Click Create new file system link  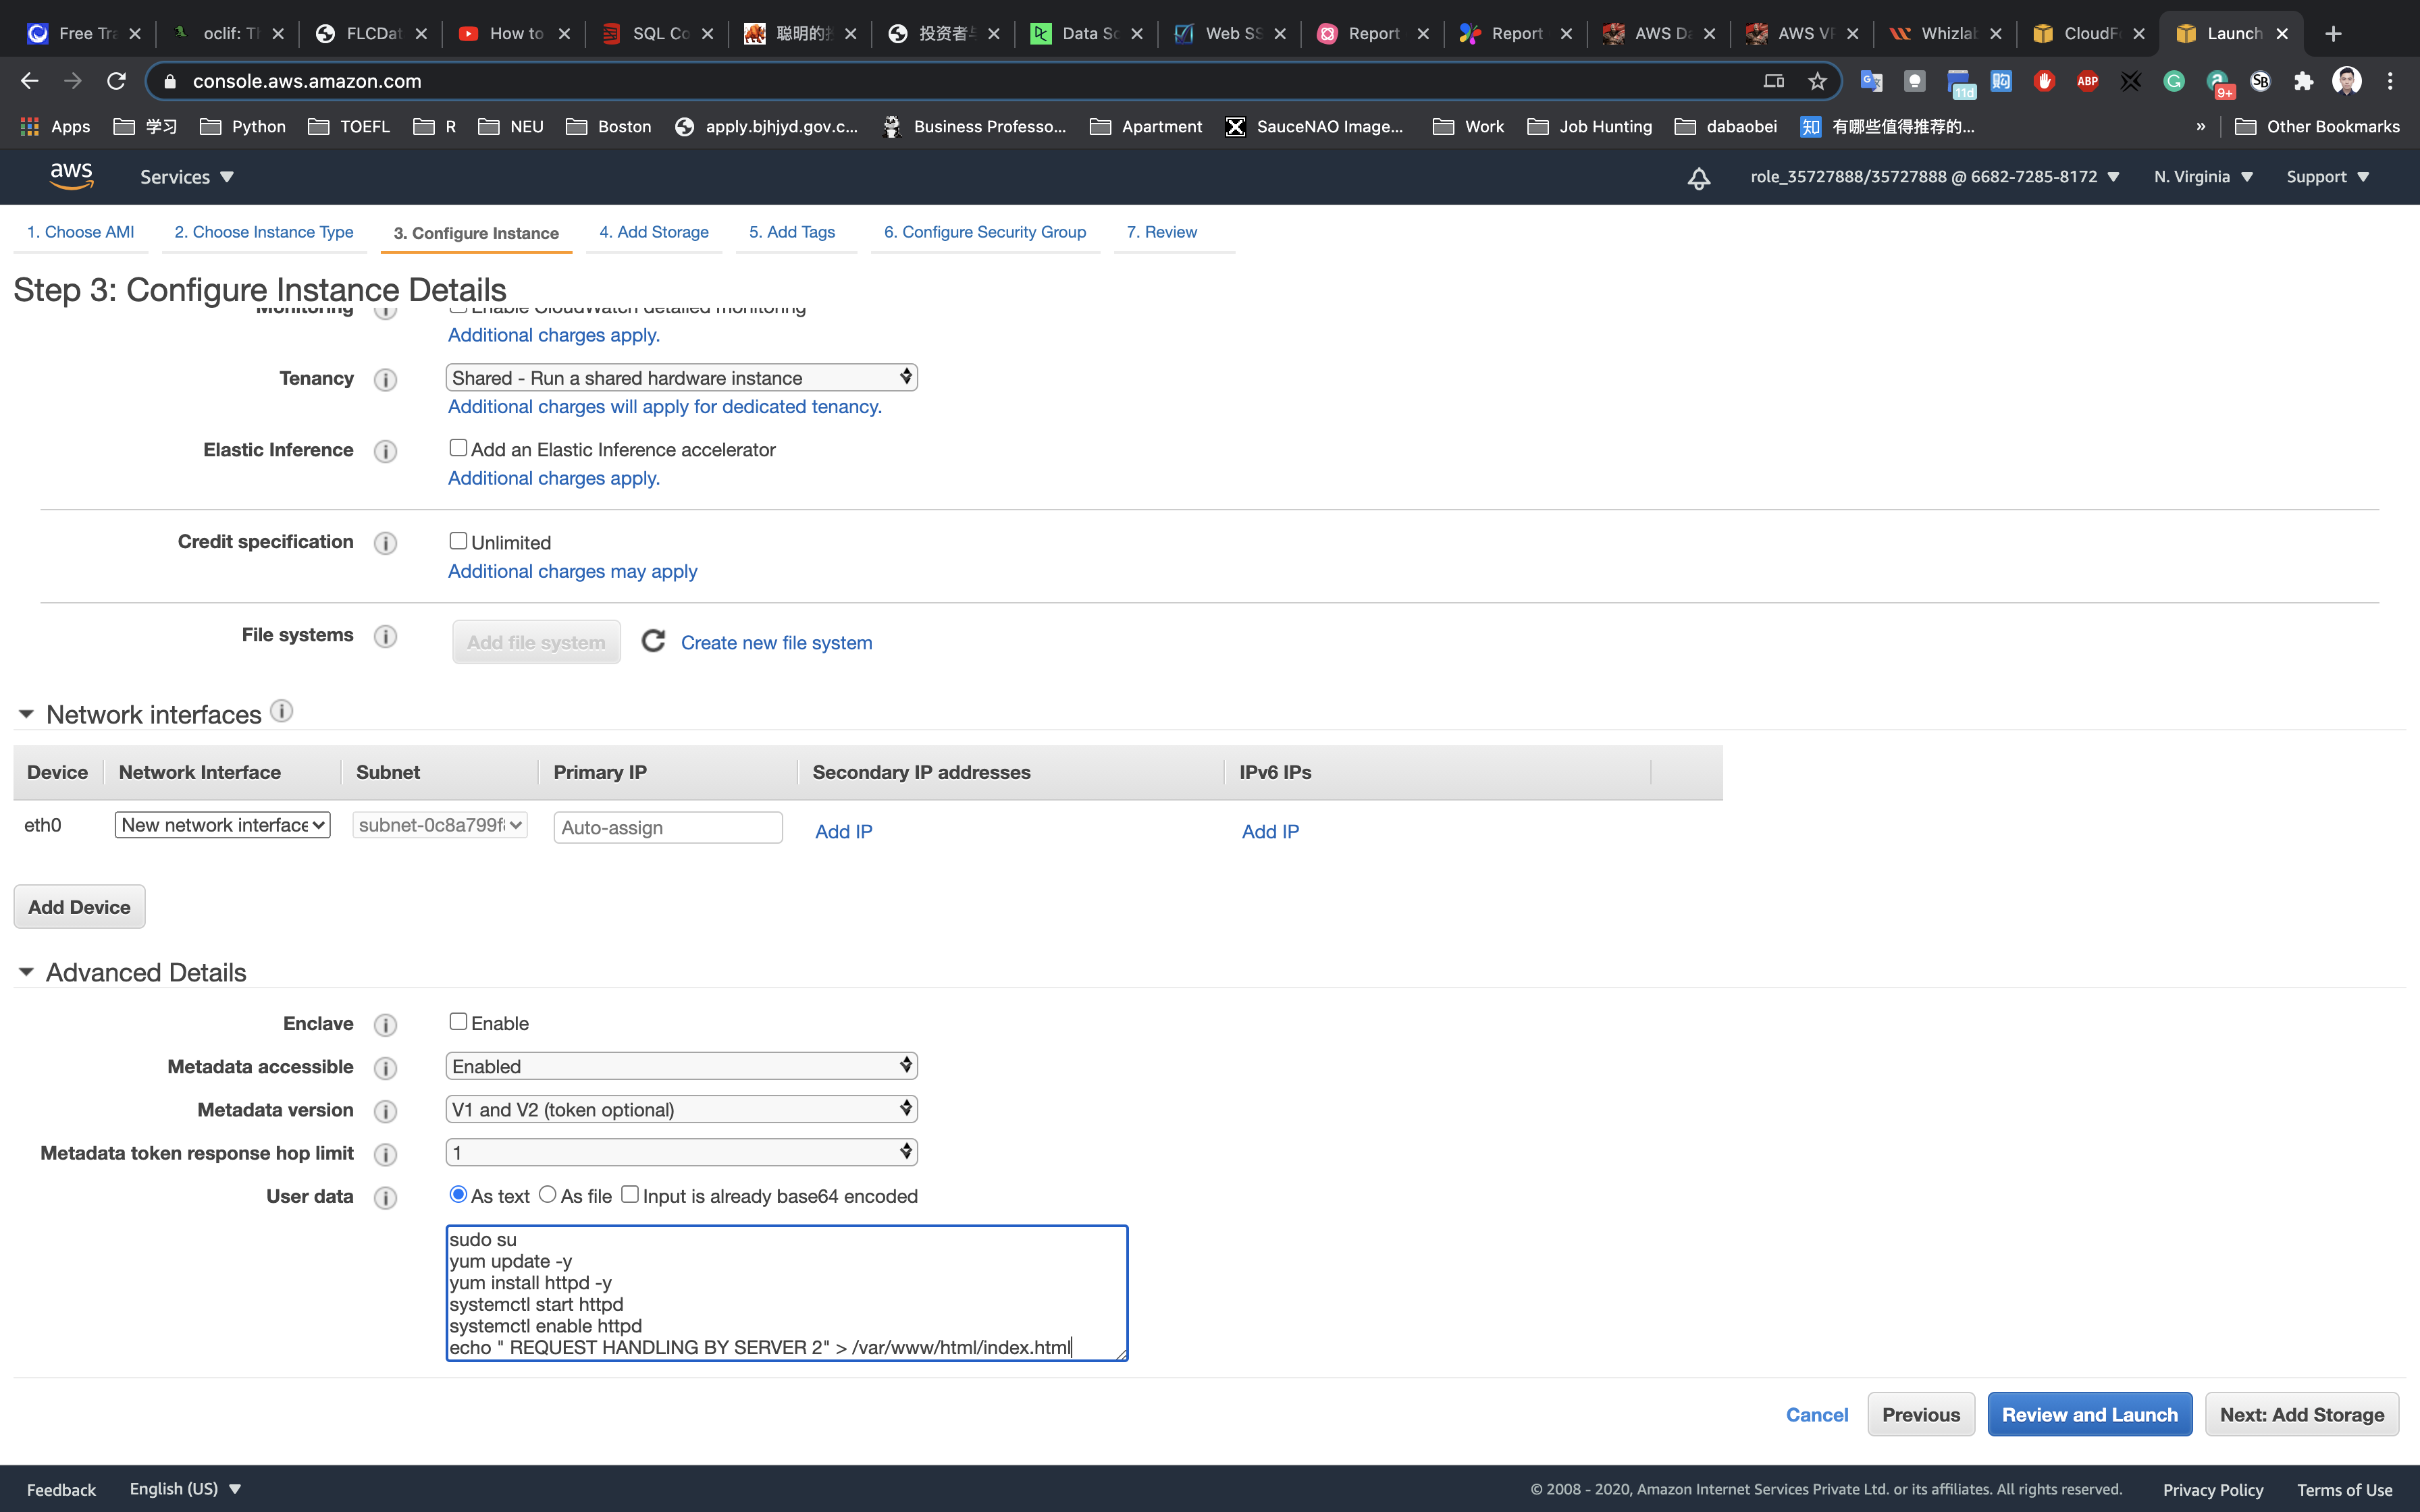pos(776,643)
